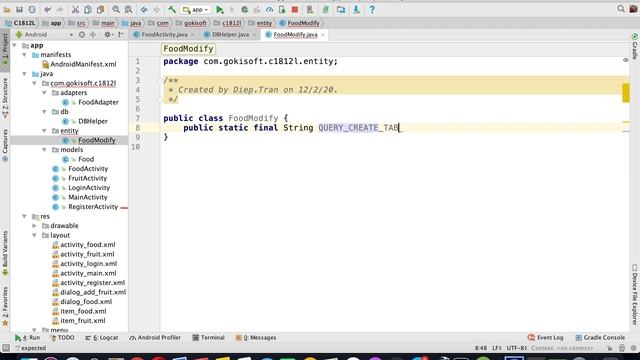640x360 pixels.
Task: Click the Find magnifier icon
Action: click(x=116, y=9)
